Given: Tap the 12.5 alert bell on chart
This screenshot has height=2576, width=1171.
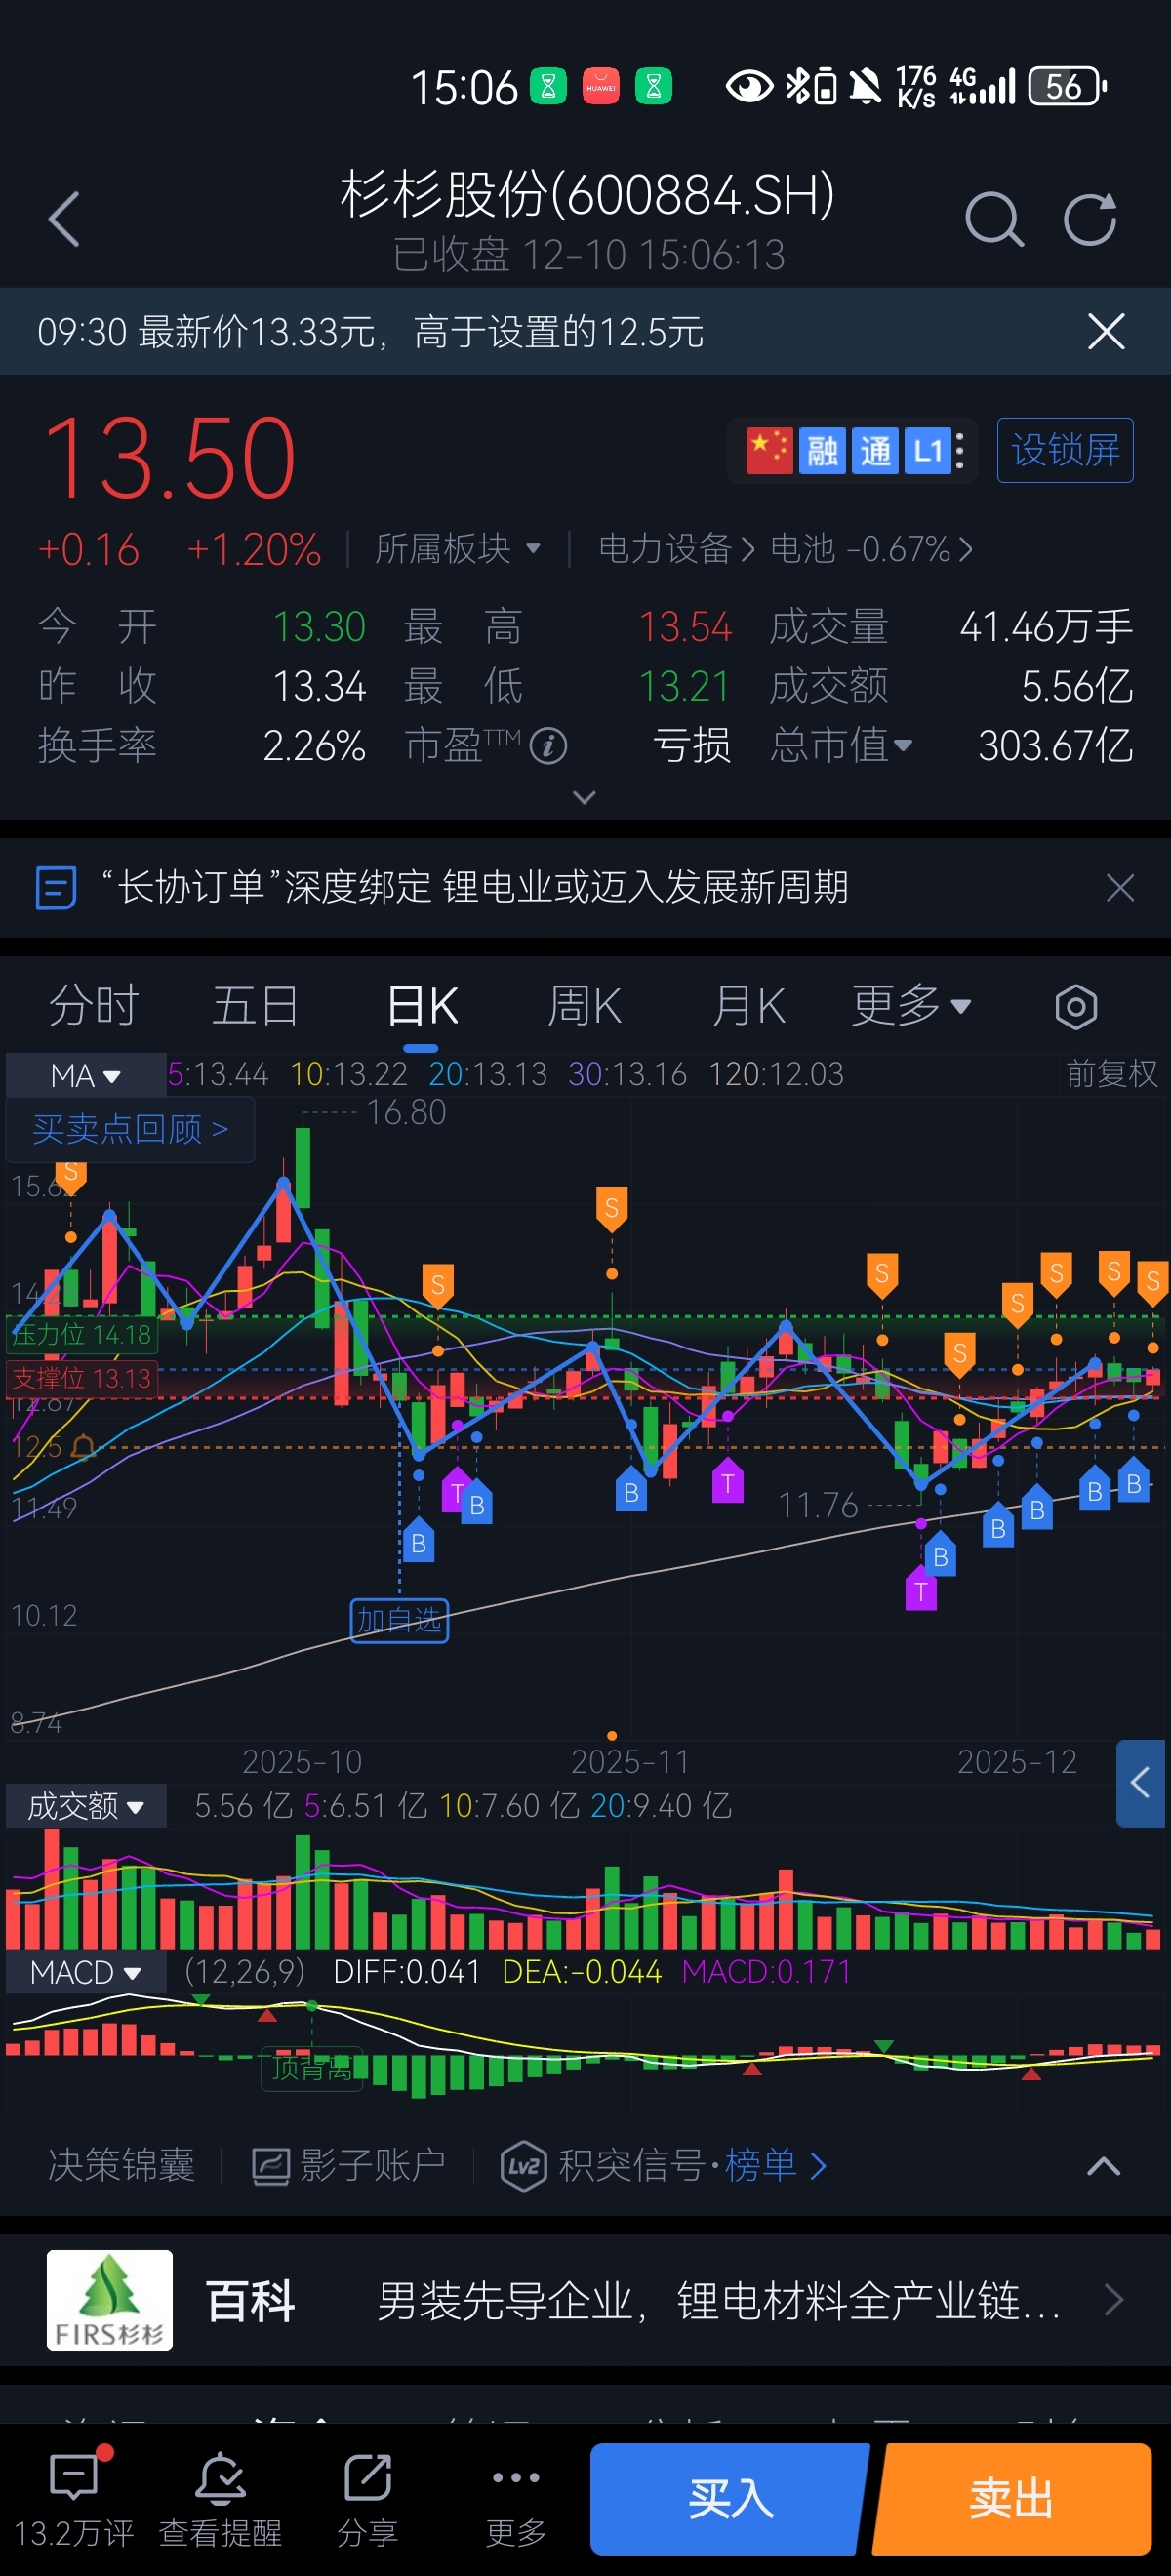Looking at the screenshot, I should pos(83,1447).
